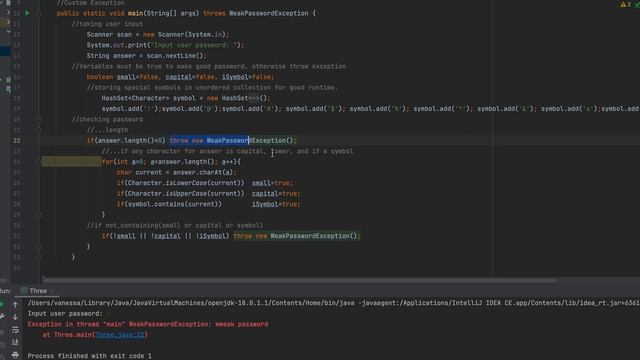
Task: Click the symbol.add chain on line 19
Action: coord(370,109)
